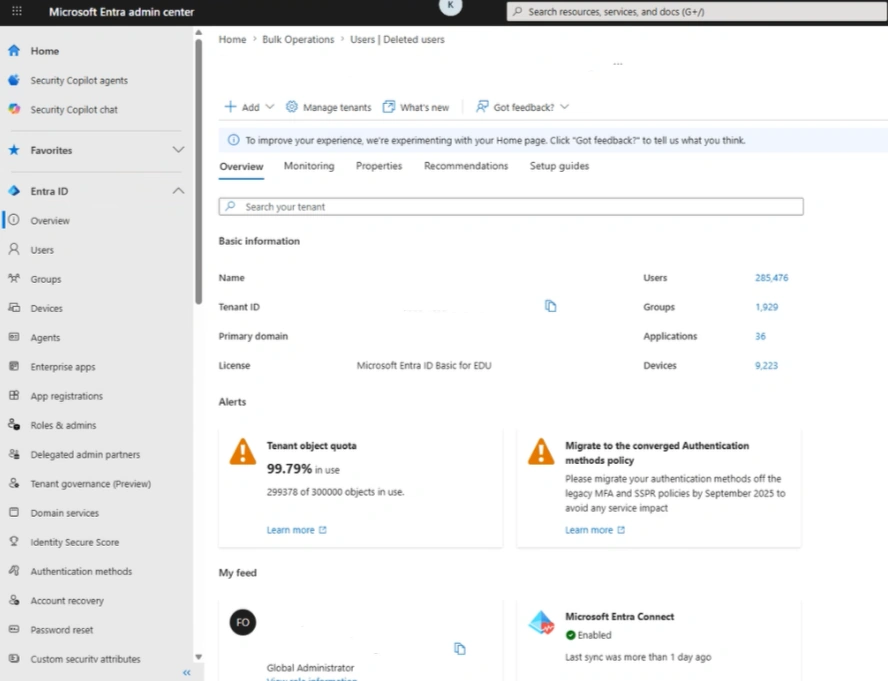This screenshot has width=888, height=681.
Task: Select the Overview info icon in sidebar
Action: (14, 220)
